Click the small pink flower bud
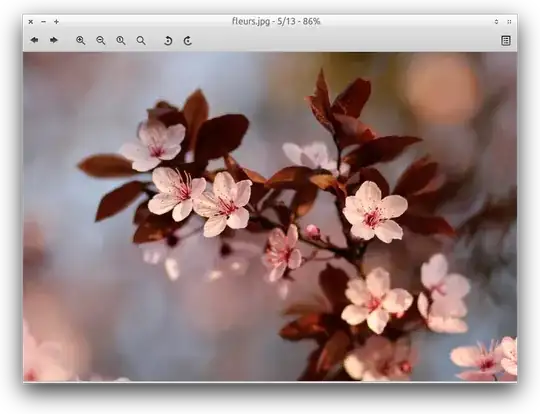The width and height of the screenshot is (540, 414). 313,231
